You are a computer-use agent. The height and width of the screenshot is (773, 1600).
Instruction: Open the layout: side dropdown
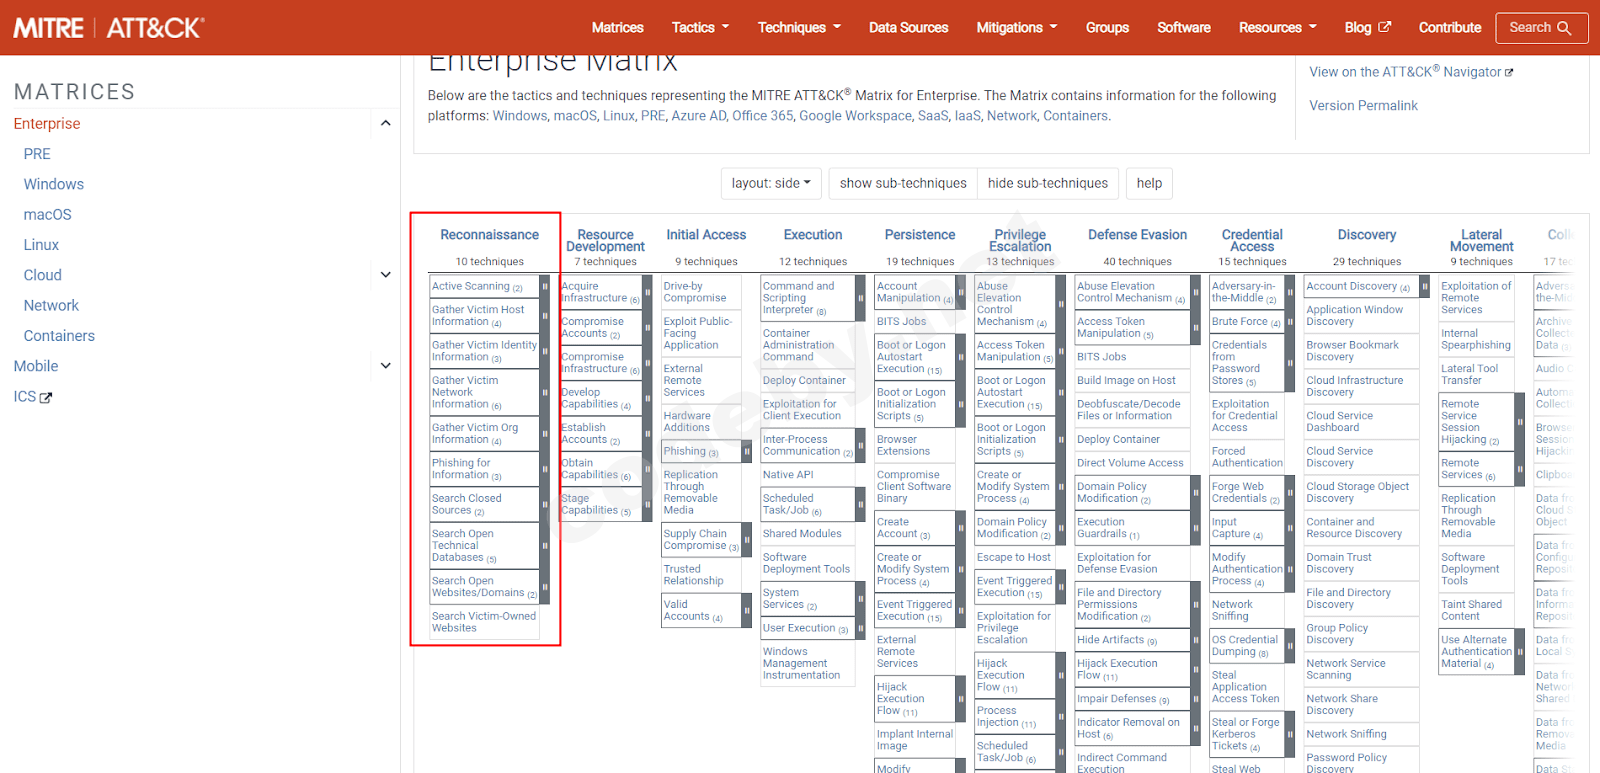(x=771, y=184)
